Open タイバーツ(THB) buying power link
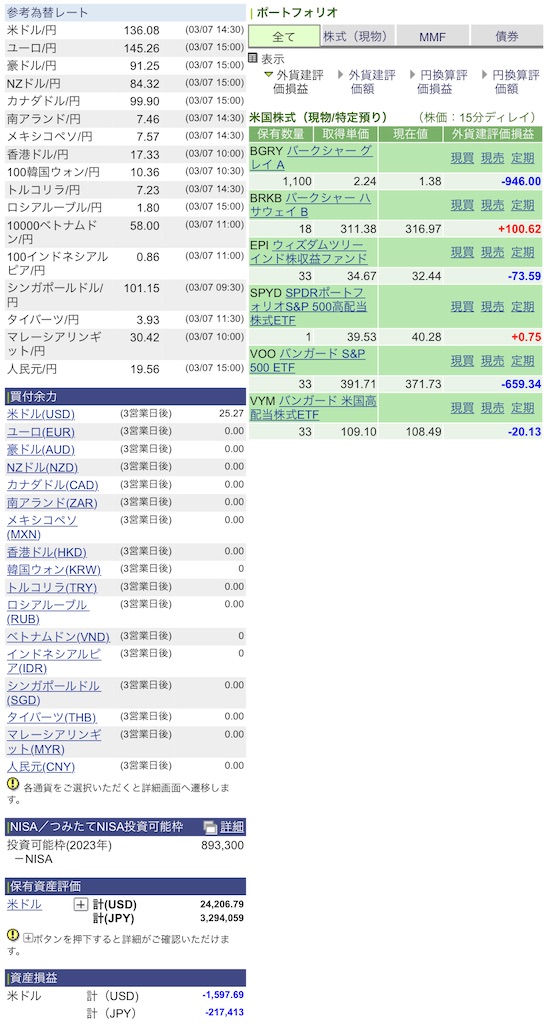The width and height of the screenshot is (546, 1024). pyautogui.click(x=52, y=717)
